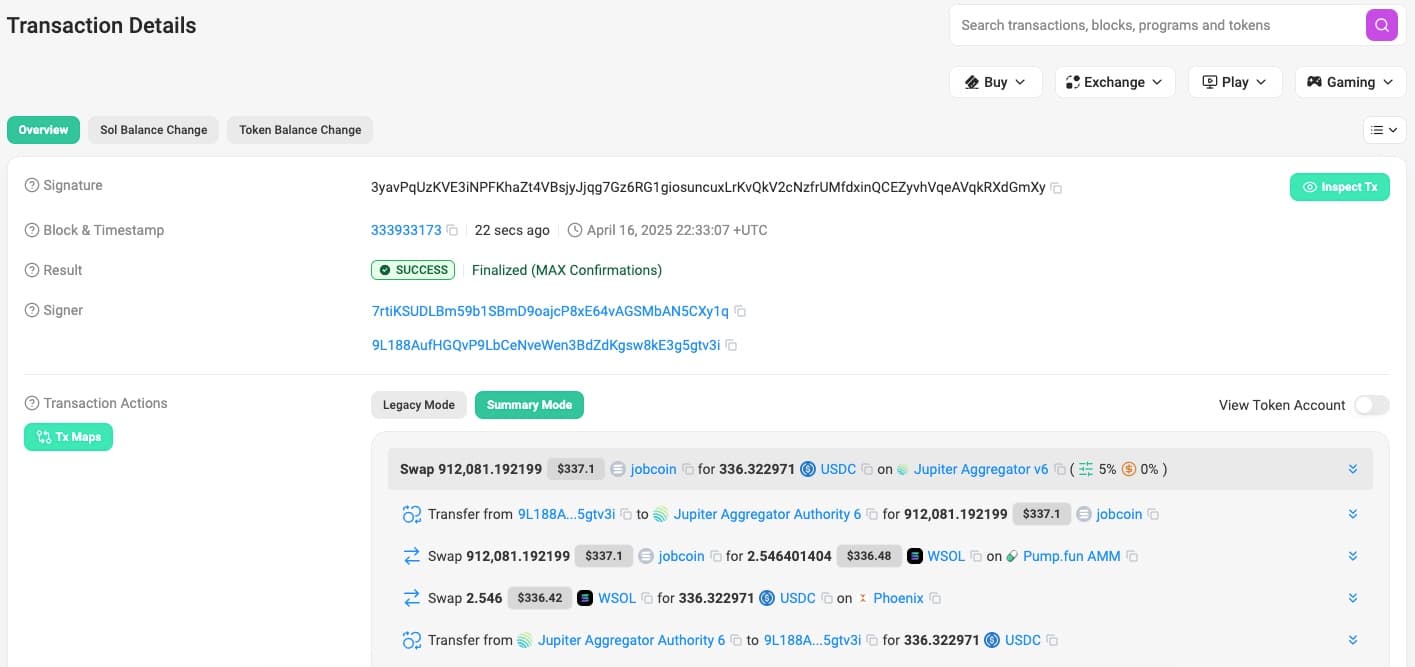Open the Gaming dropdown

[1350, 82]
